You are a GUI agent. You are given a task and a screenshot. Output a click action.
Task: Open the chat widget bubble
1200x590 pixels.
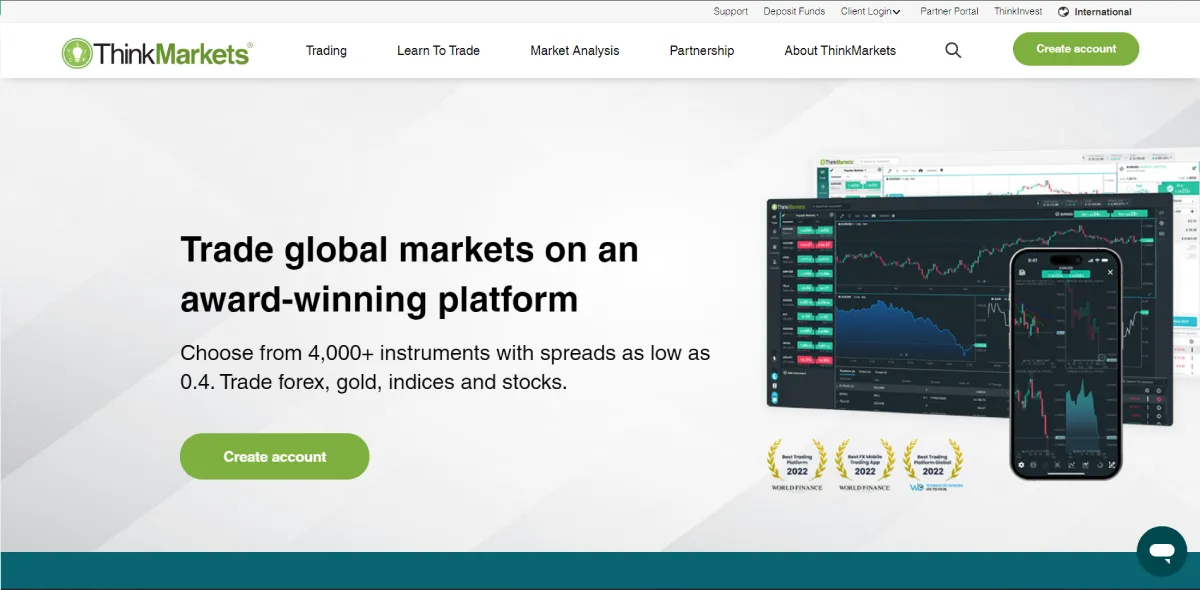[1161, 551]
